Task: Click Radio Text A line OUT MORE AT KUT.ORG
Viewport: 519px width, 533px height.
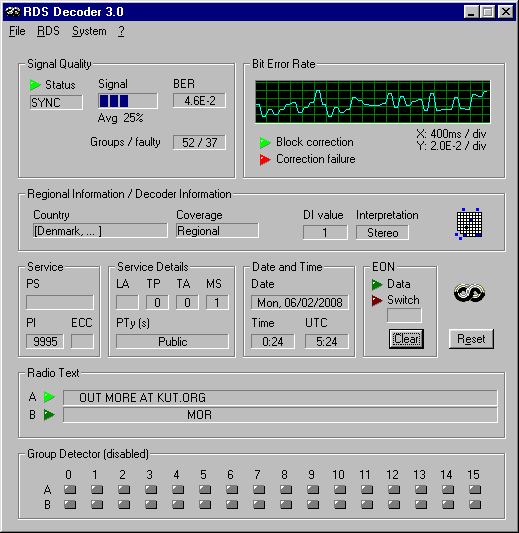Action: pos(280,398)
